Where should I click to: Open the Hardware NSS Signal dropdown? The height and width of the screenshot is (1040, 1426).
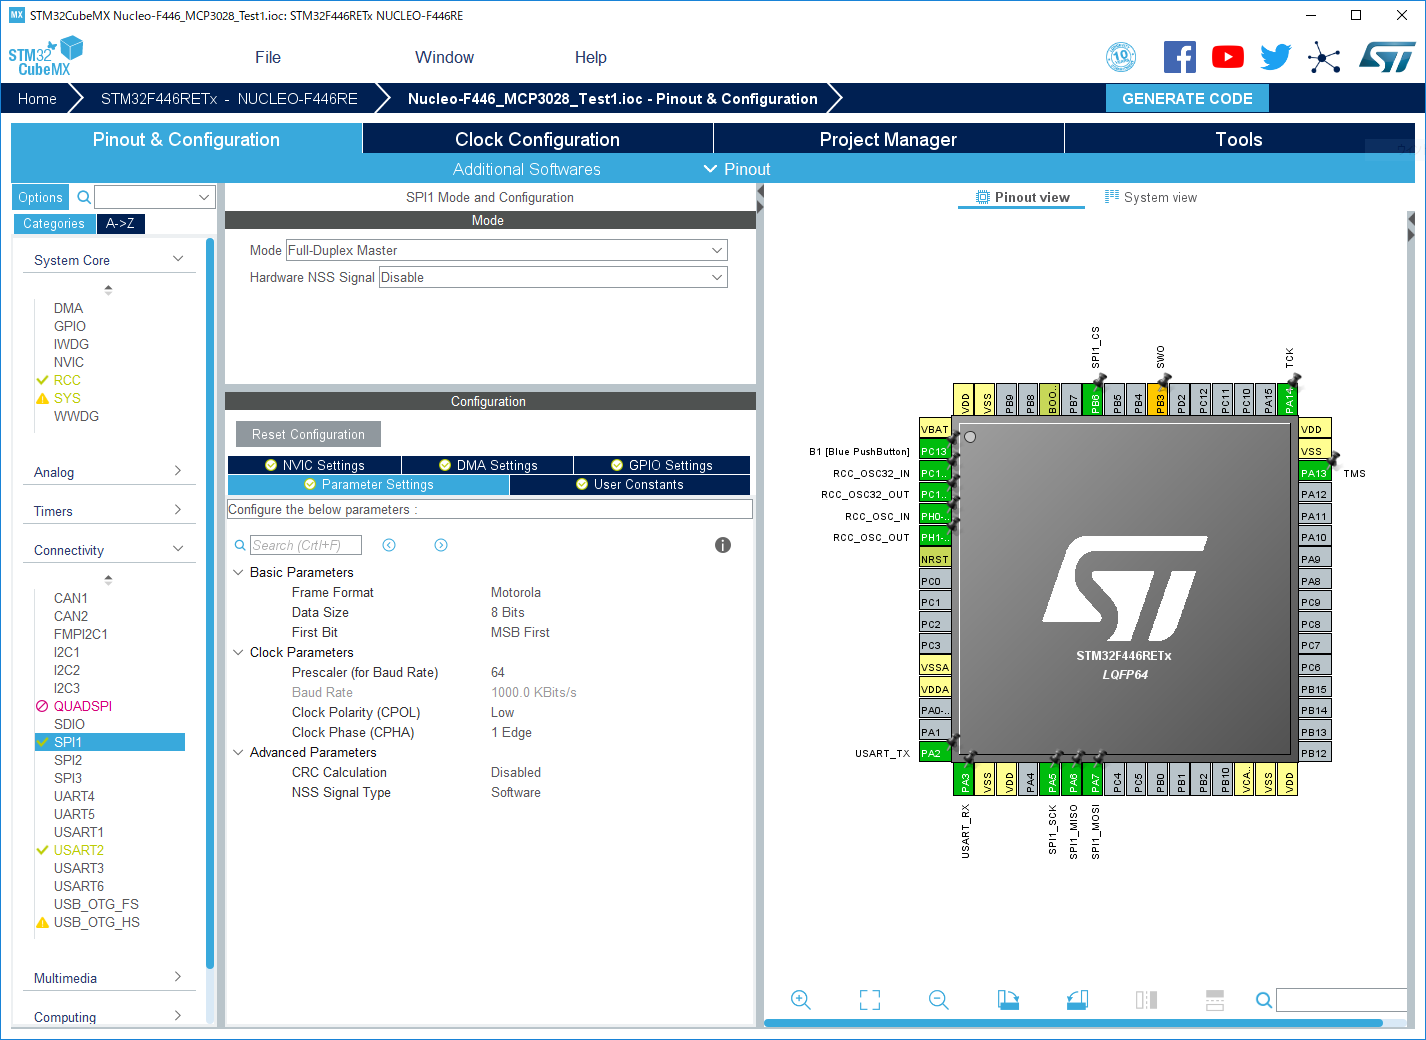(x=553, y=277)
